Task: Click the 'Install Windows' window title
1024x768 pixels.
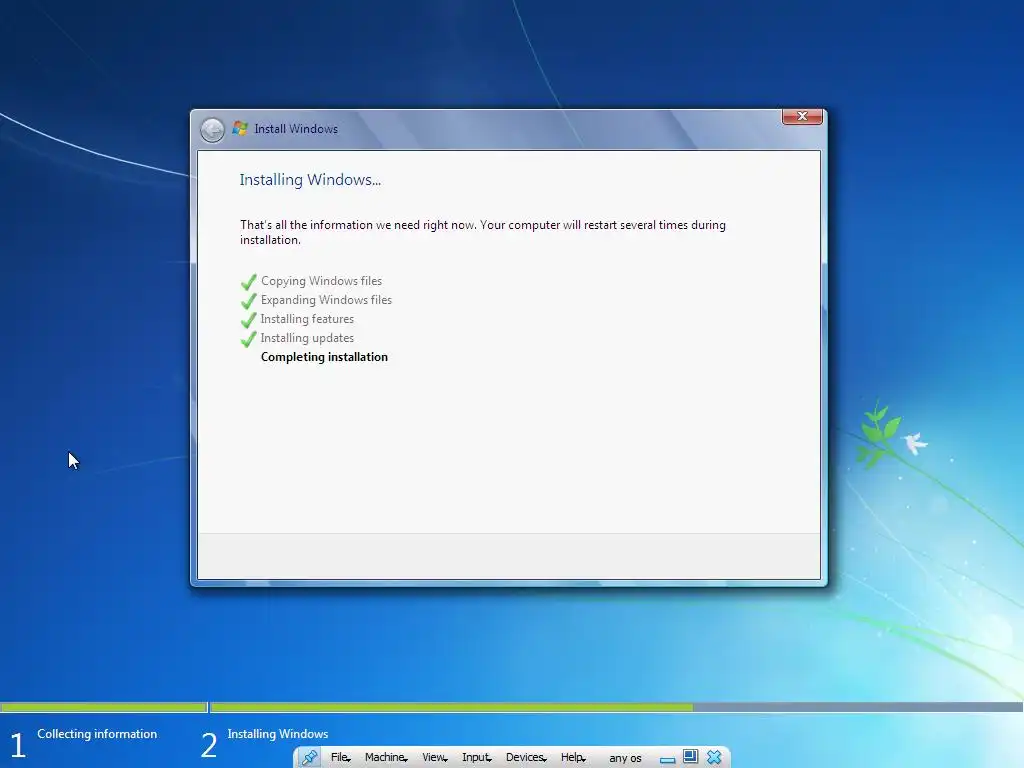Action: click(296, 129)
